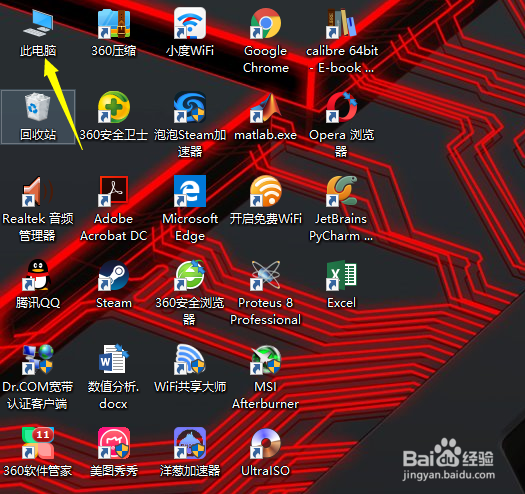This screenshot has width=525, height=494.
Task: Select calibre 64bit E-book shortcut
Action: point(342,23)
